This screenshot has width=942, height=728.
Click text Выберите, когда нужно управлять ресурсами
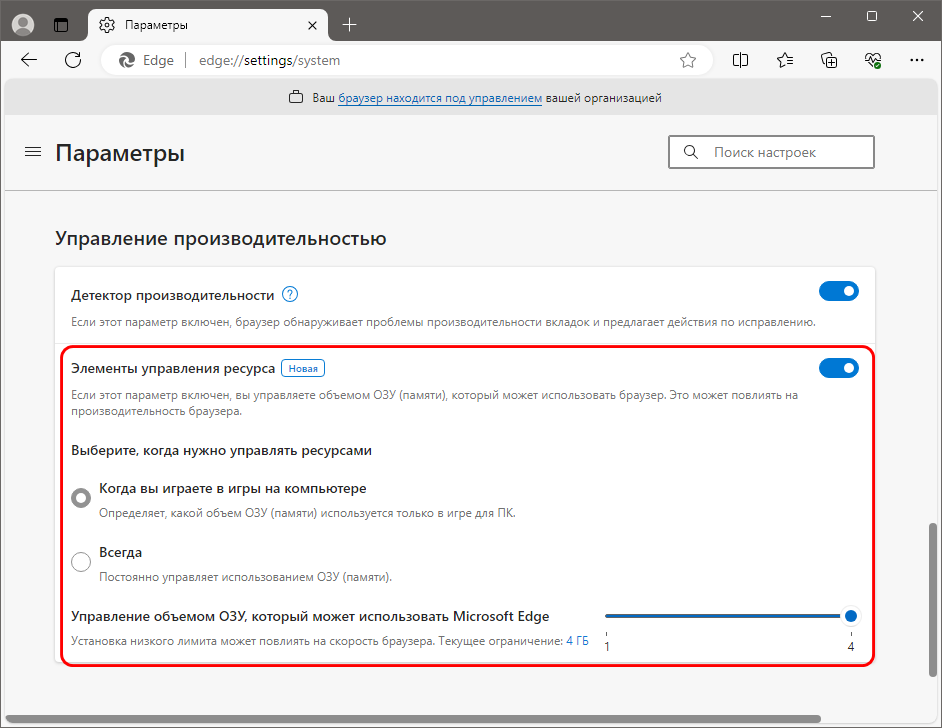click(221, 450)
